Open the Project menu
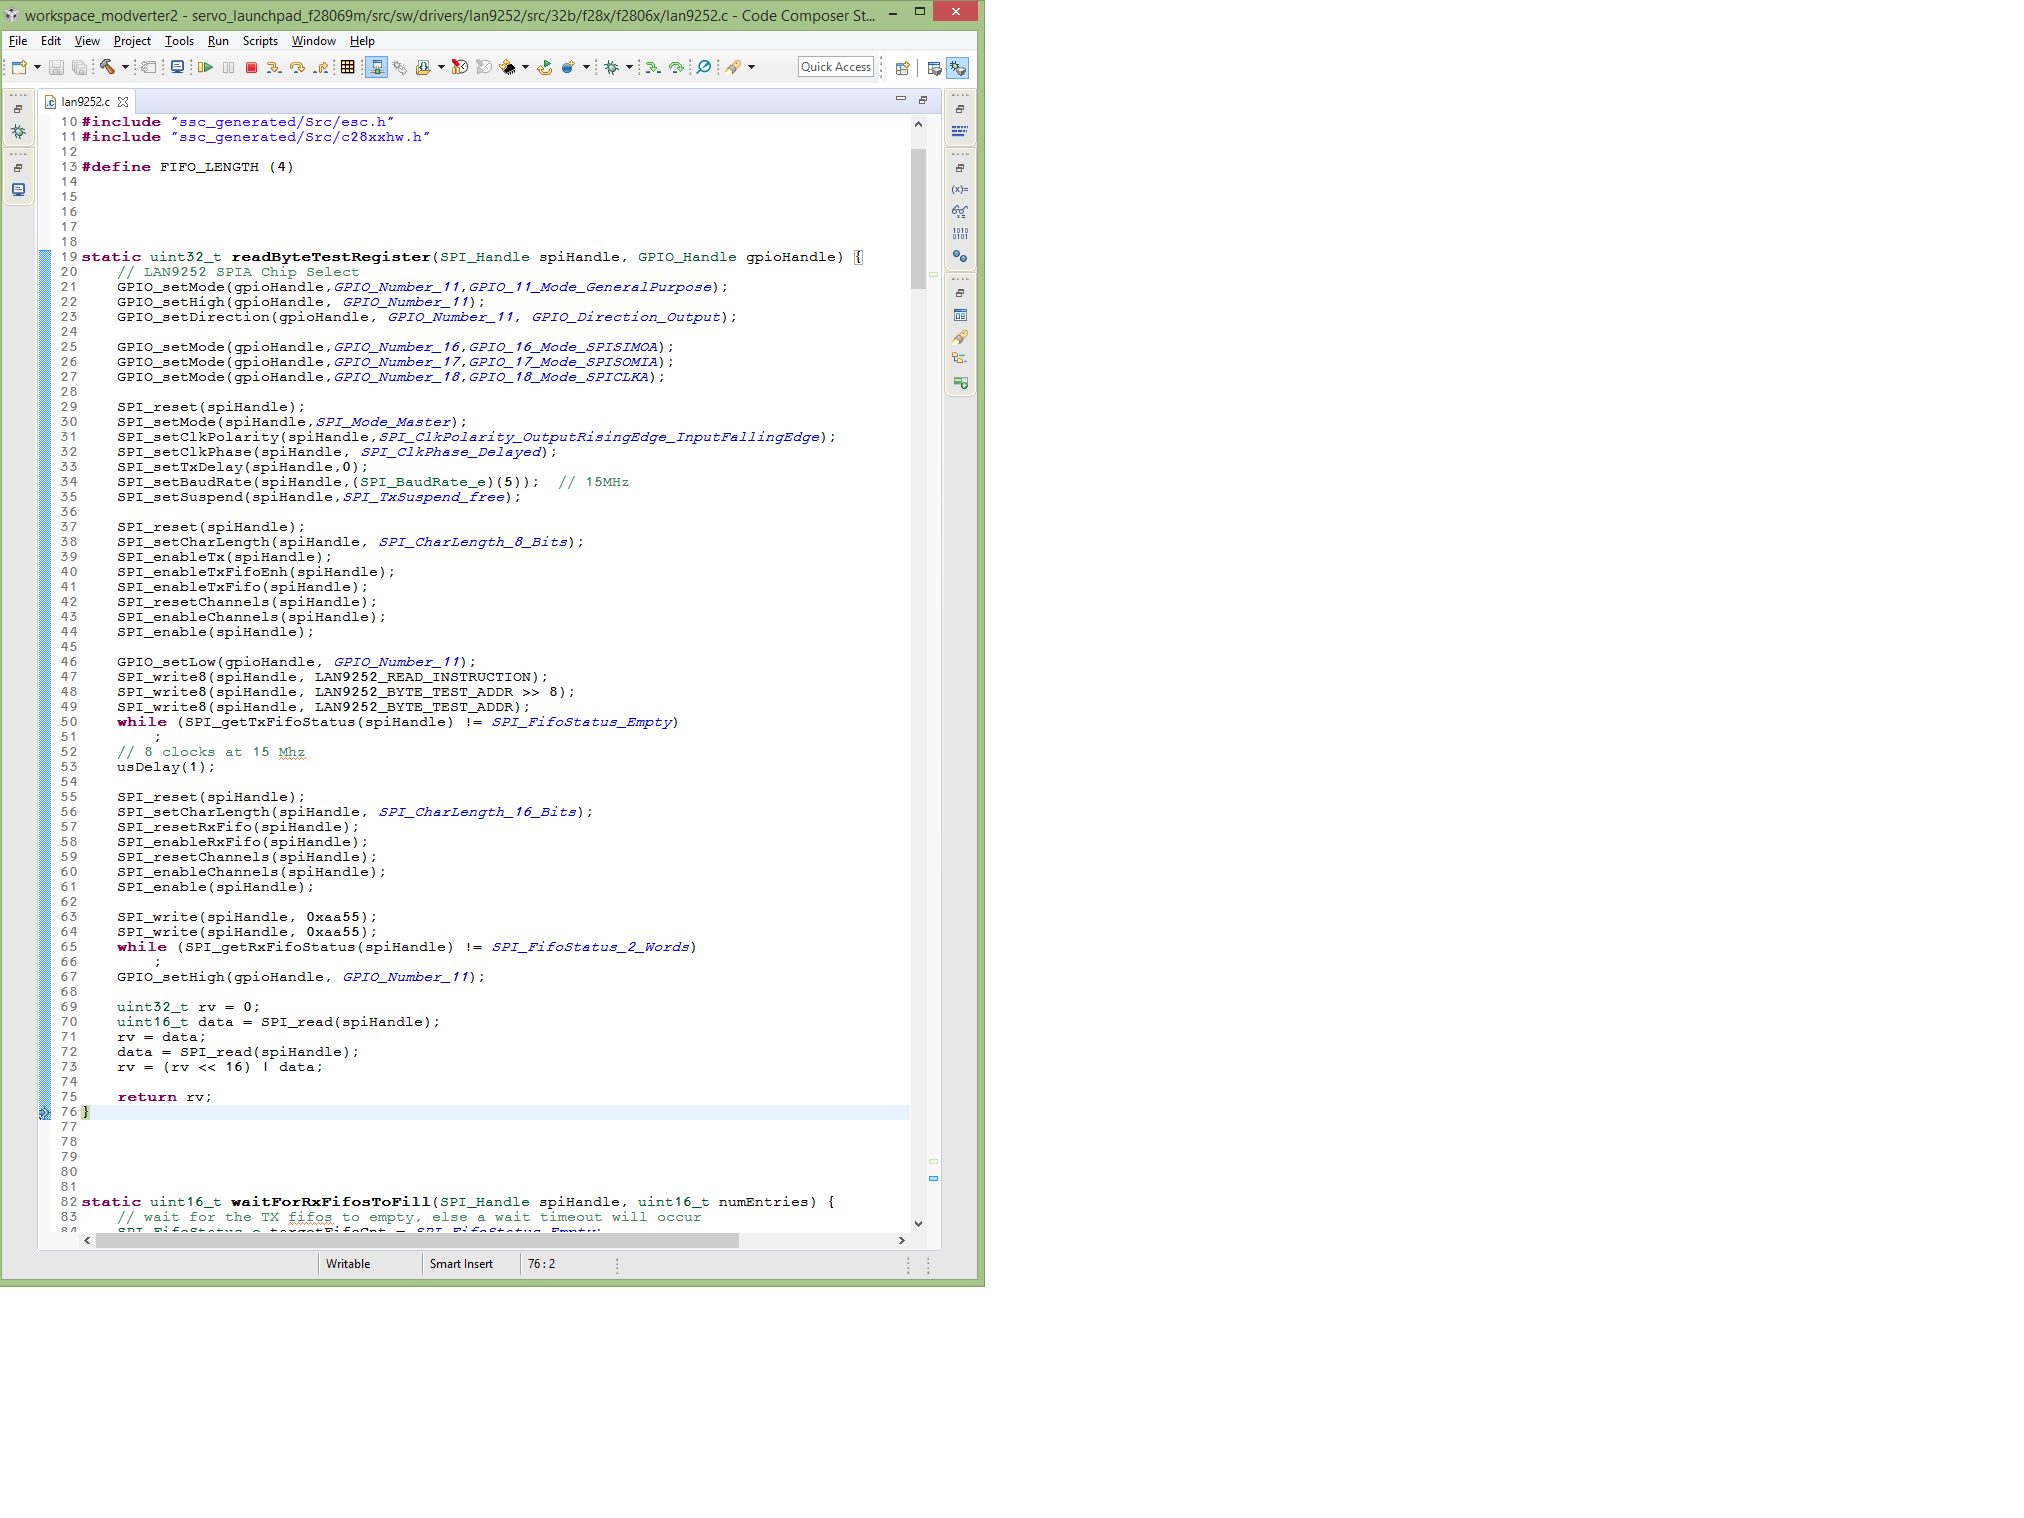 132,41
